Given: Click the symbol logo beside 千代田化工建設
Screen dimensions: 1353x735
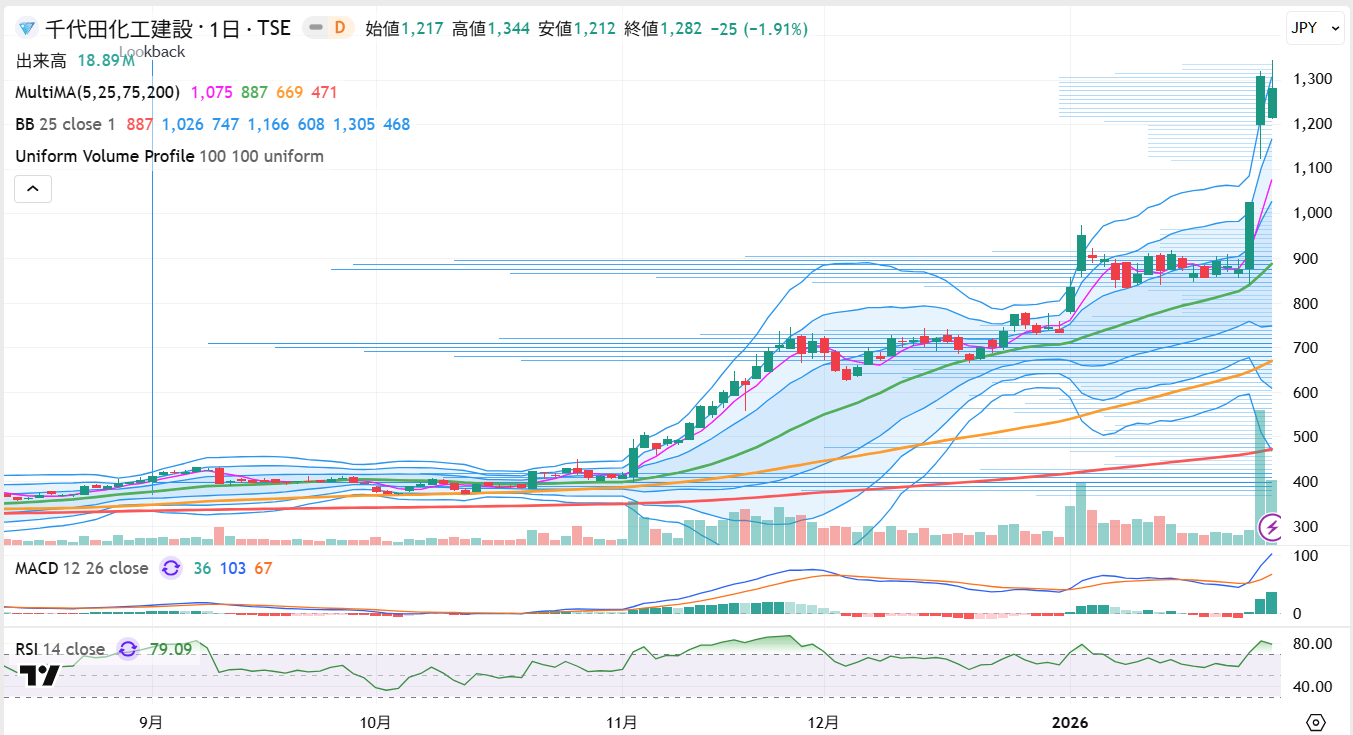Looking at the screenshot, I should point(27,29).
